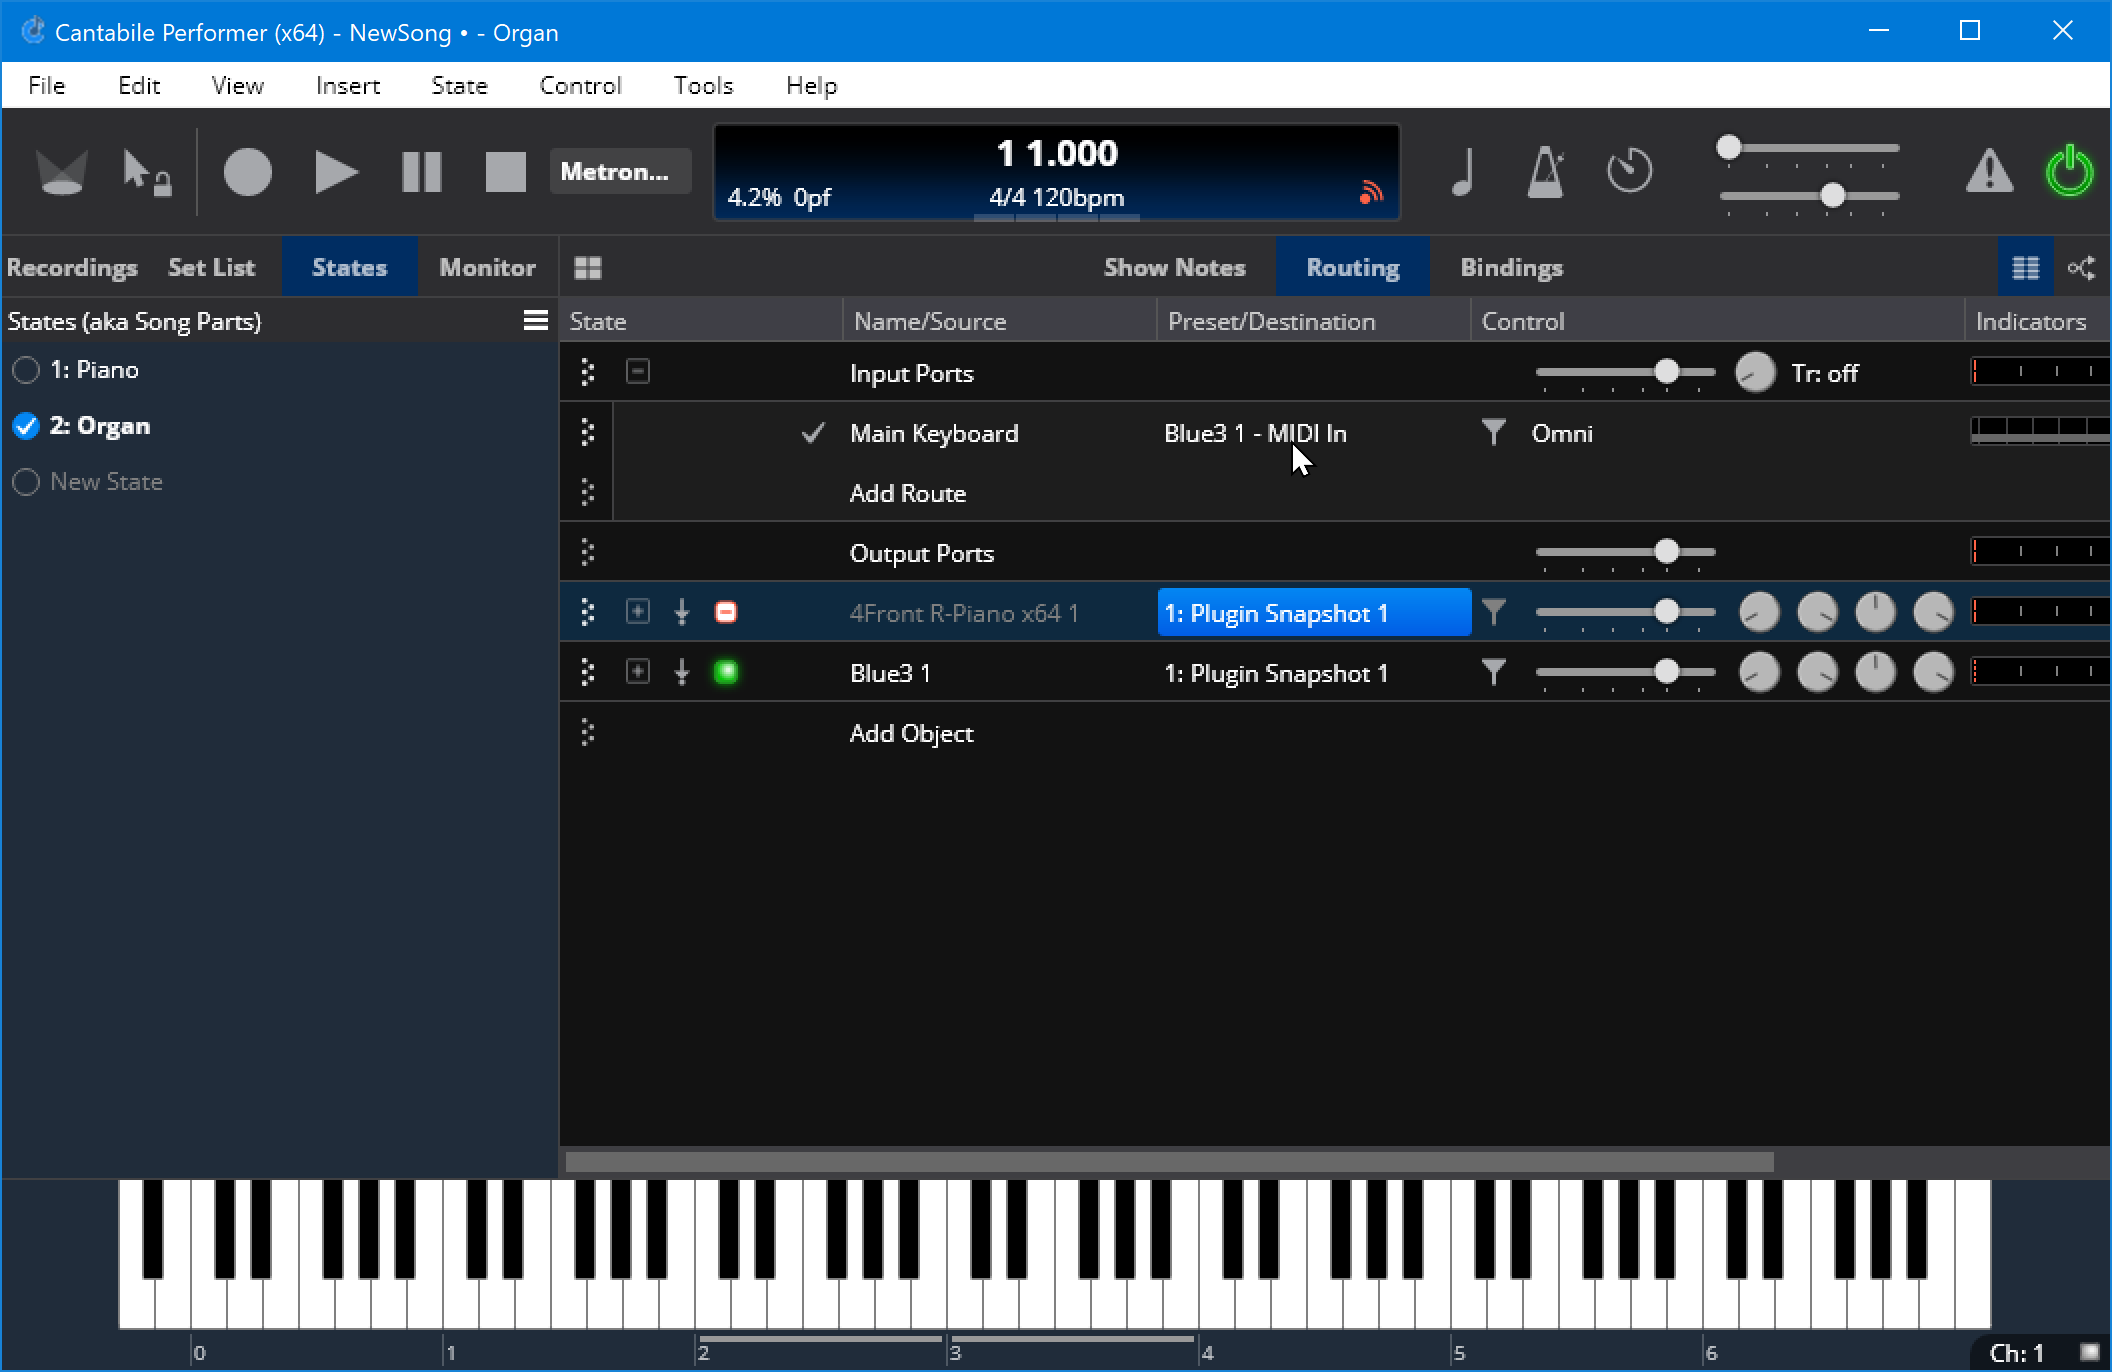Toggle the Main Keyboard route checkmark
The image size is (2112, 1372).
pyautogui.click(x=813, y=432)
